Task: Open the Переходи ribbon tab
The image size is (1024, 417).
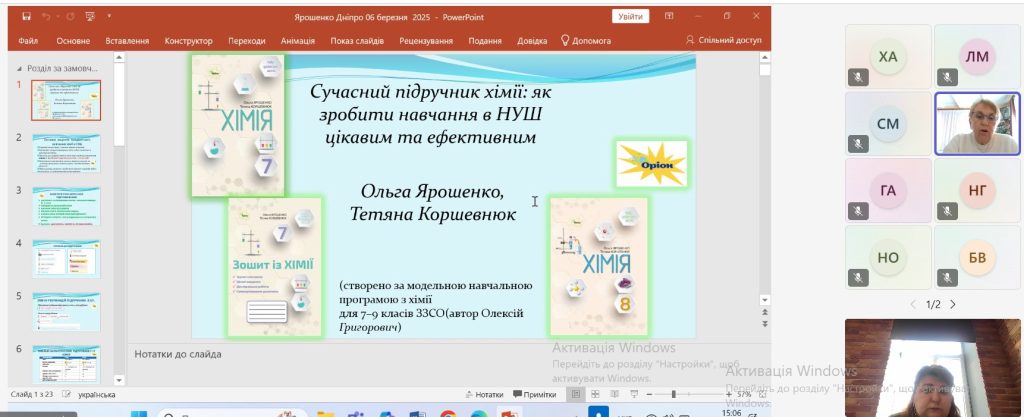Action: (x=247, y=40)
